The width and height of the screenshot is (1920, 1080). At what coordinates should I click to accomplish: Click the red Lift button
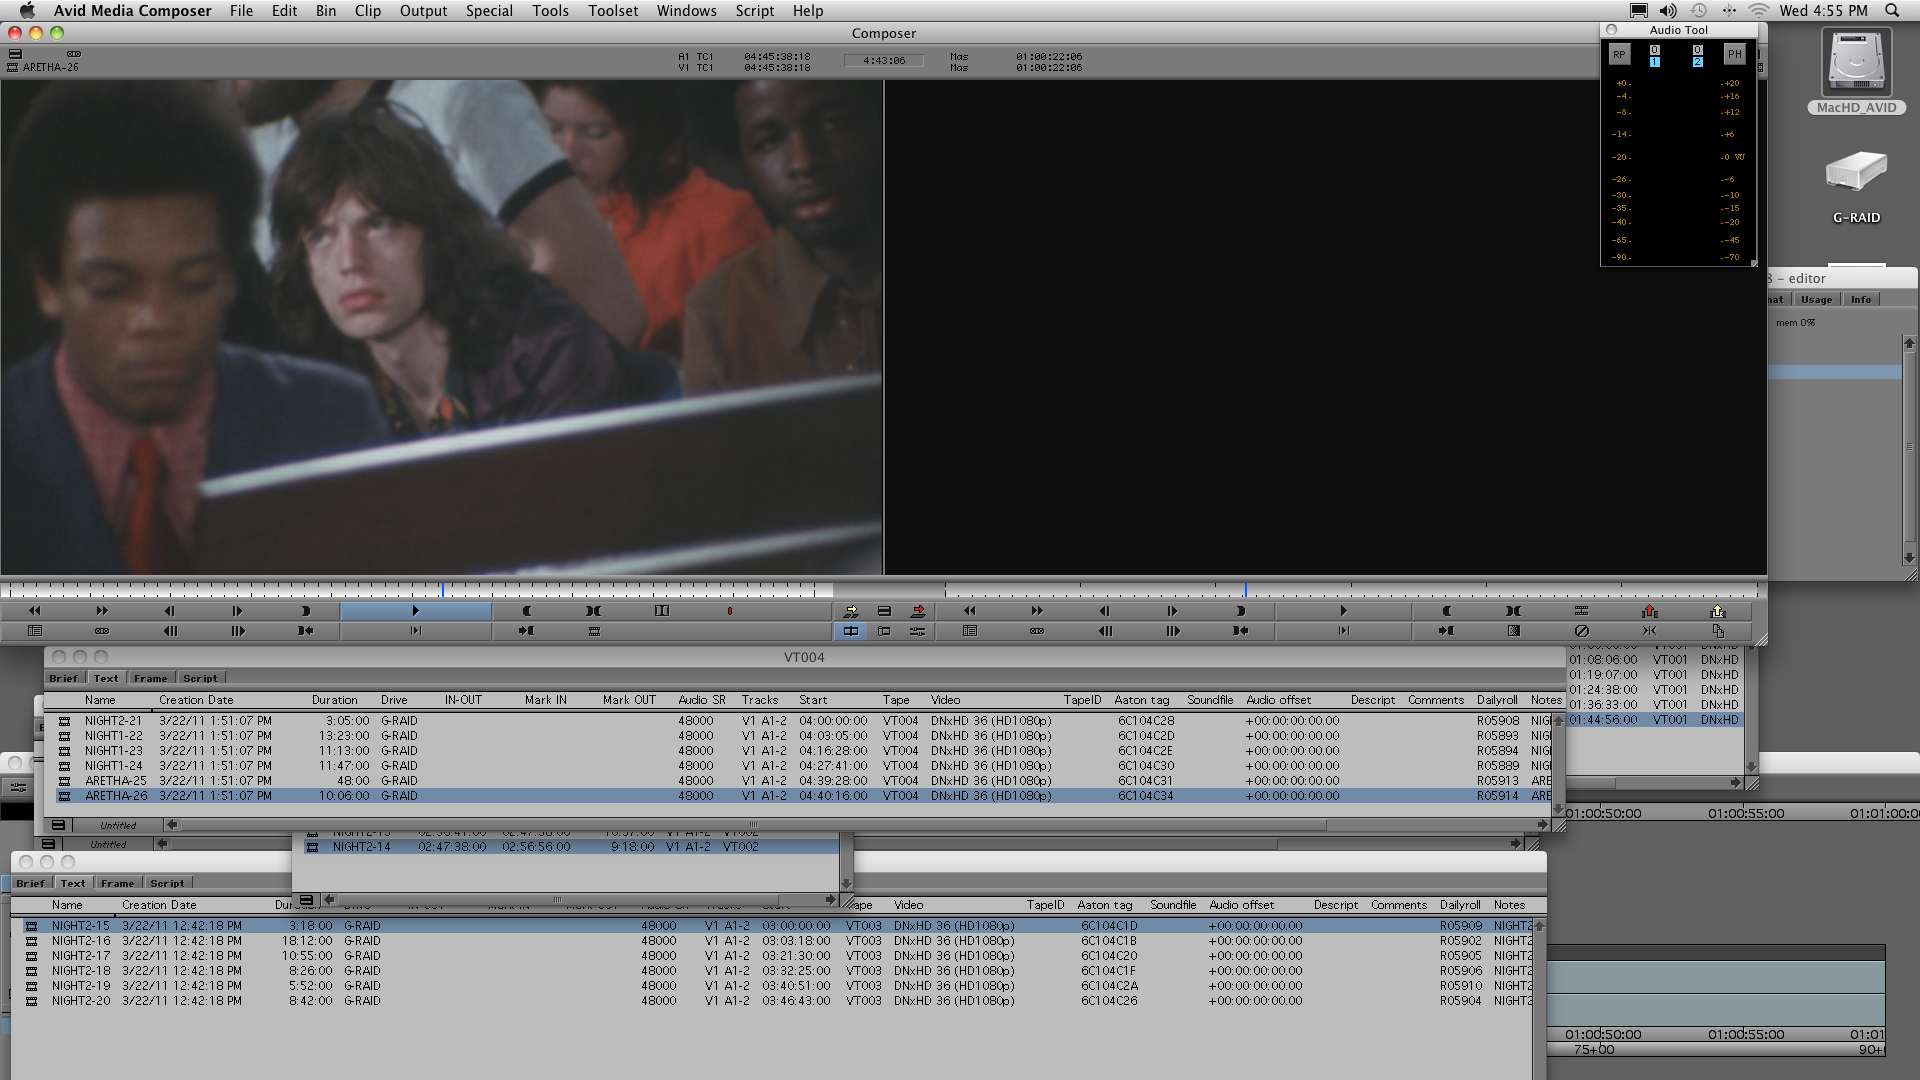(x=1649, y=611)
